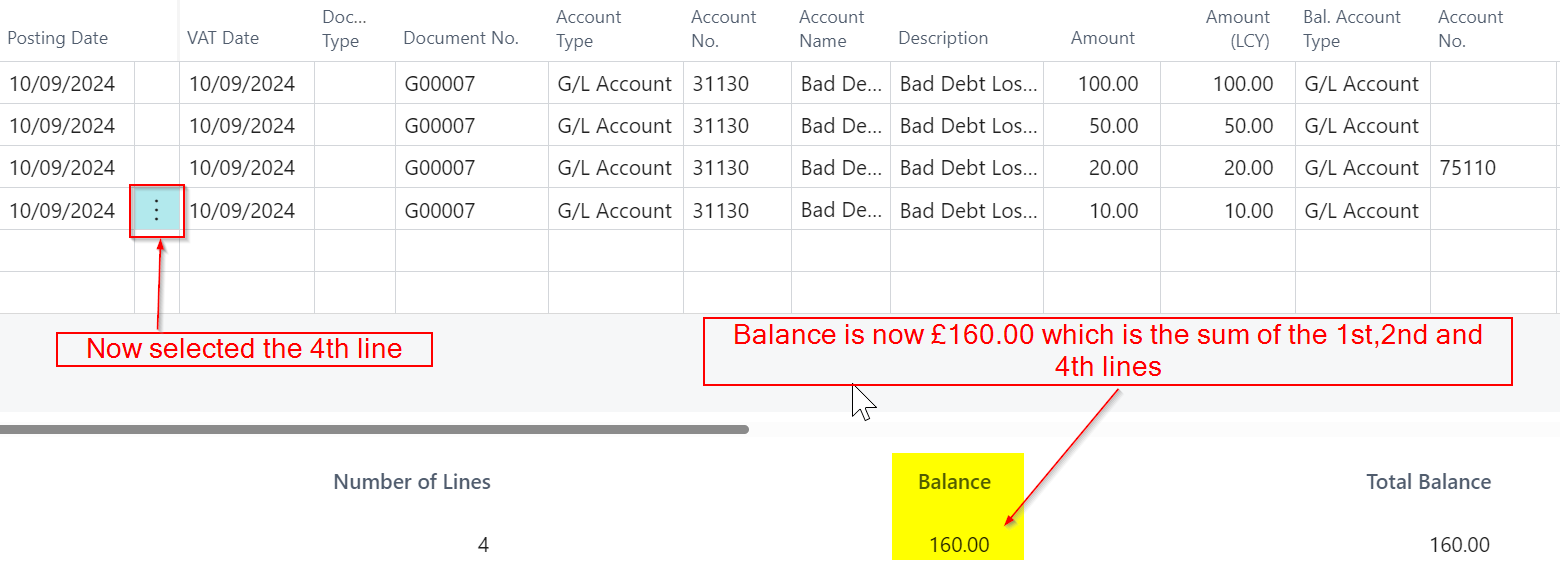Click the highlighted Balance value 160.00
Viewport: 1560px width, 569px height.
958,545
